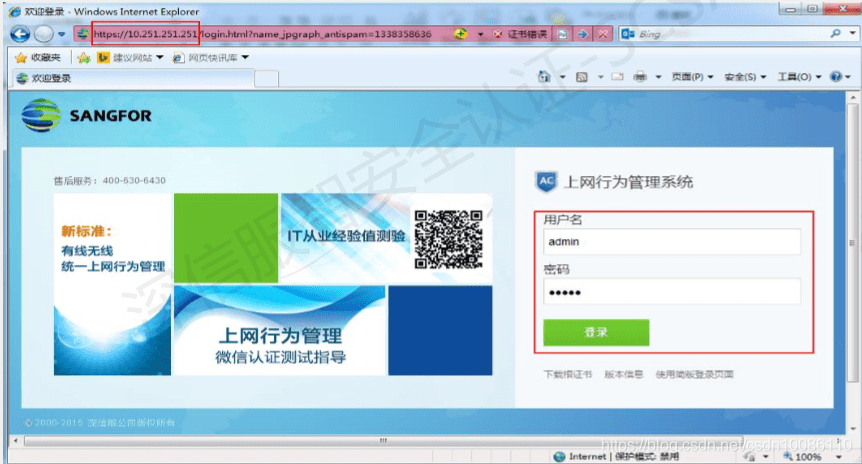
Task: Click the horizontal scrollbar at page bottom
Action: [380, 440]
